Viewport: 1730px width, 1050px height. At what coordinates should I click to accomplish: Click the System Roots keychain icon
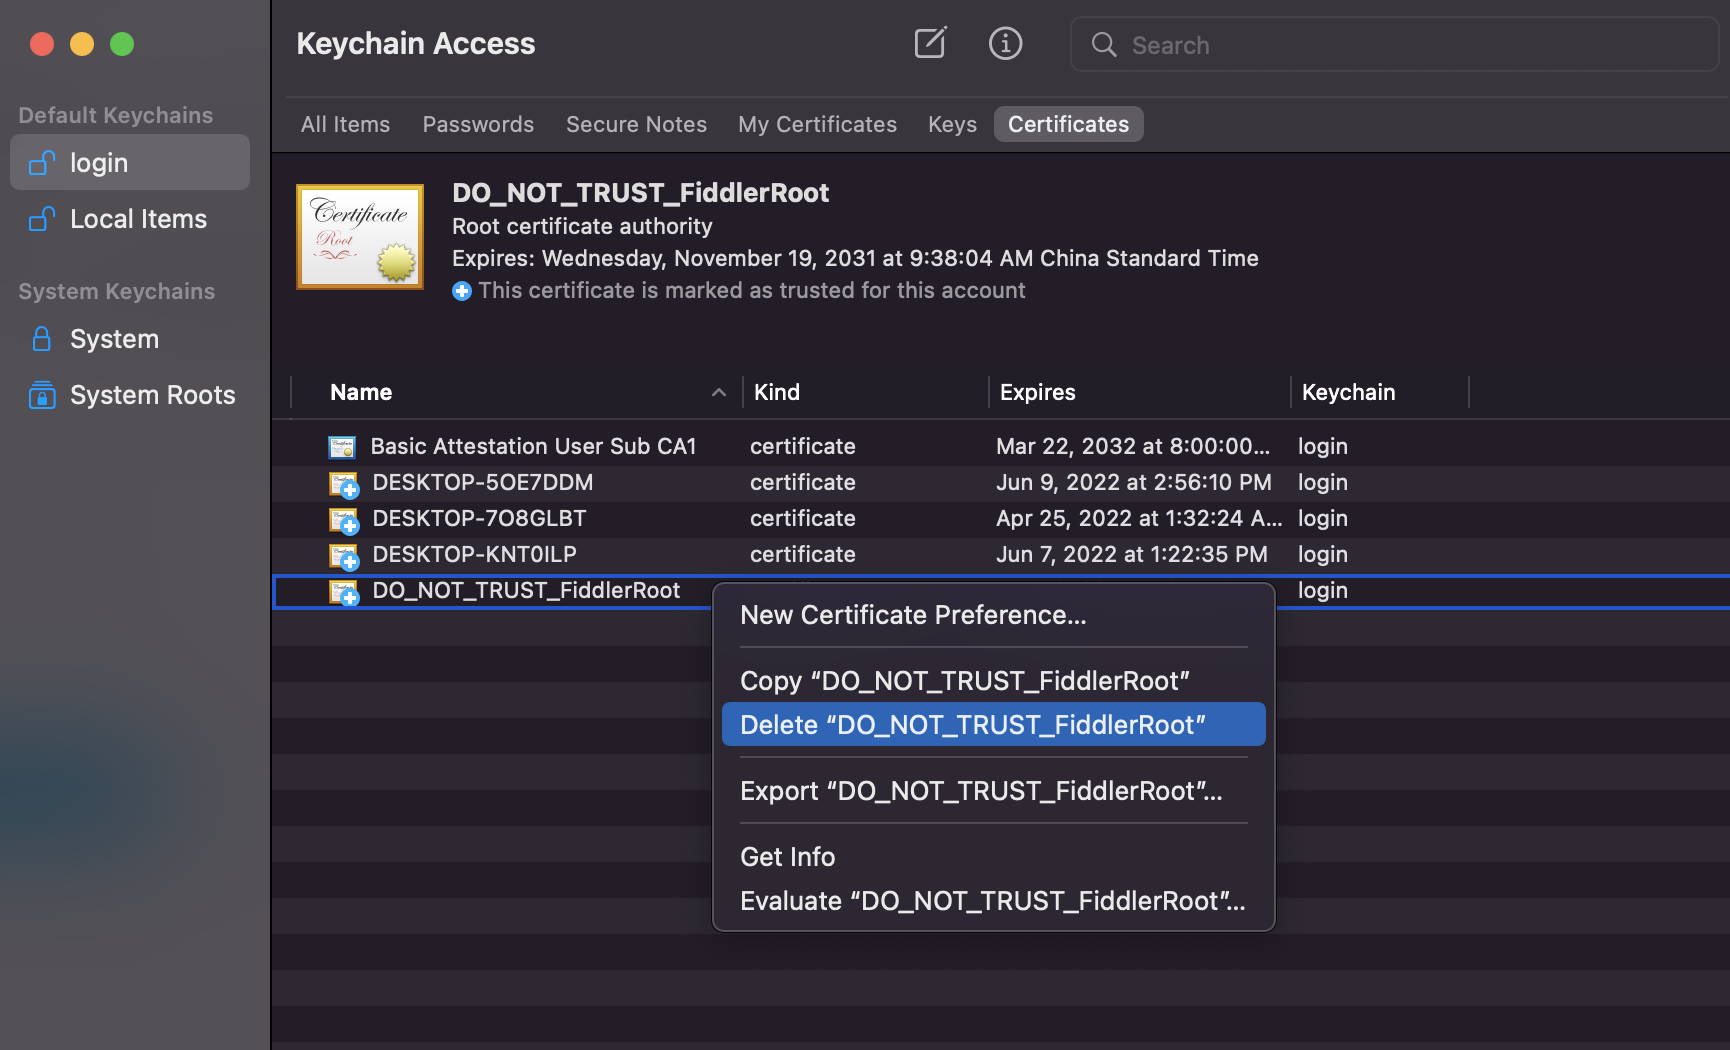pyautogui.click(x=42, y=395)
